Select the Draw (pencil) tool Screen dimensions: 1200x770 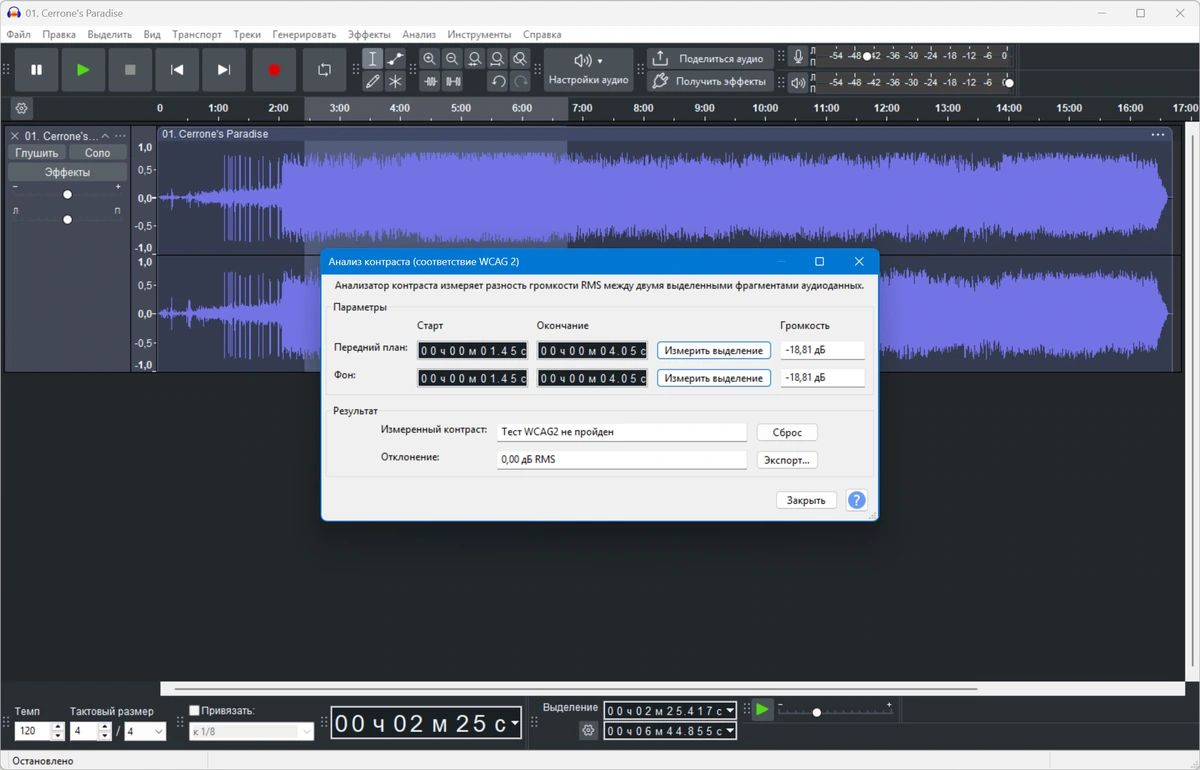(x=372, y=82)
